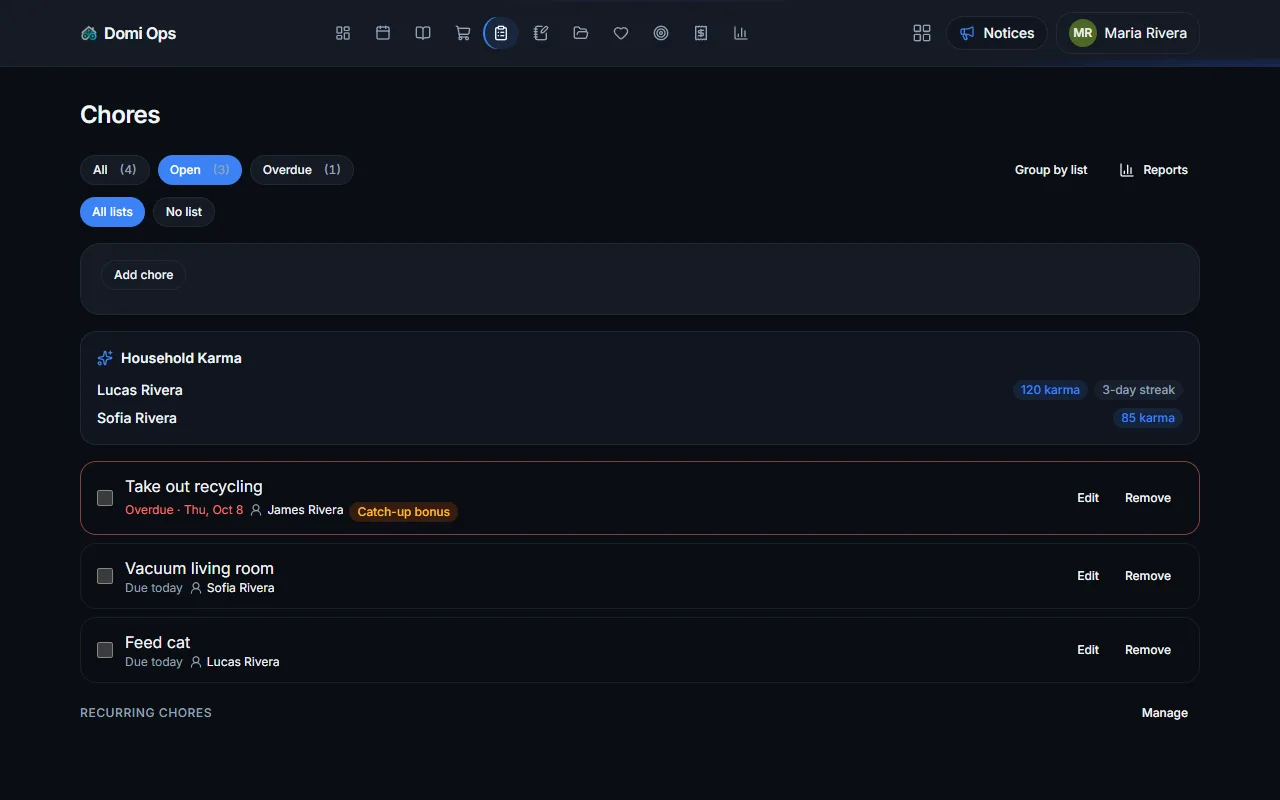Click the 3-day streak badge

(x=1138, y=390)
